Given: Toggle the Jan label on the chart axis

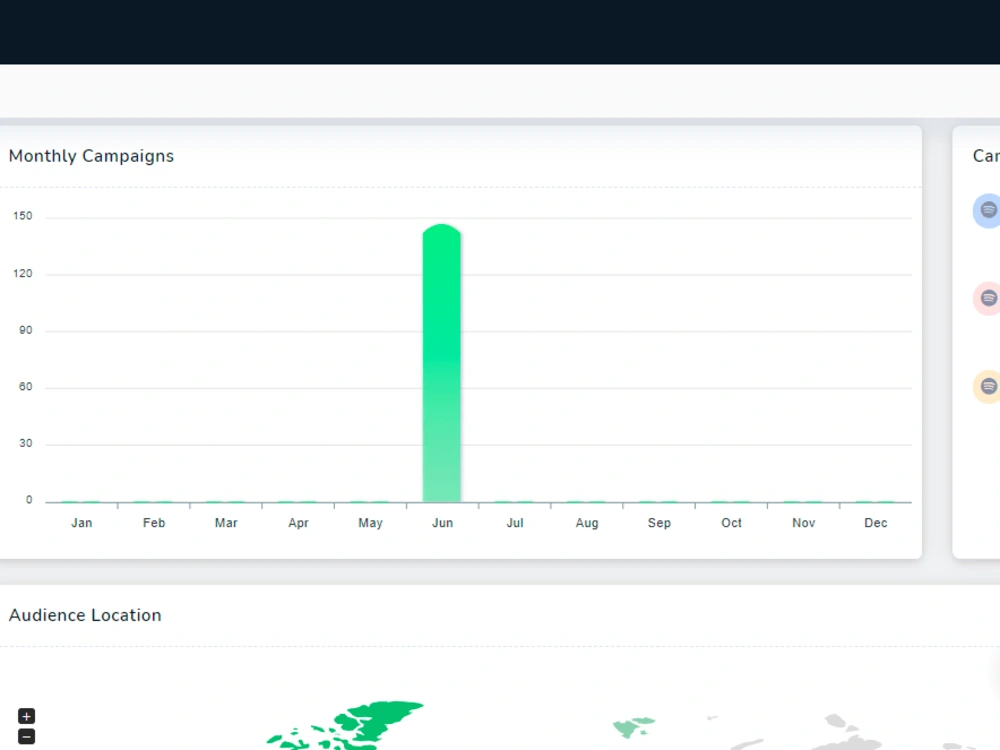Looking at the screenshot, I should (81, 522).
